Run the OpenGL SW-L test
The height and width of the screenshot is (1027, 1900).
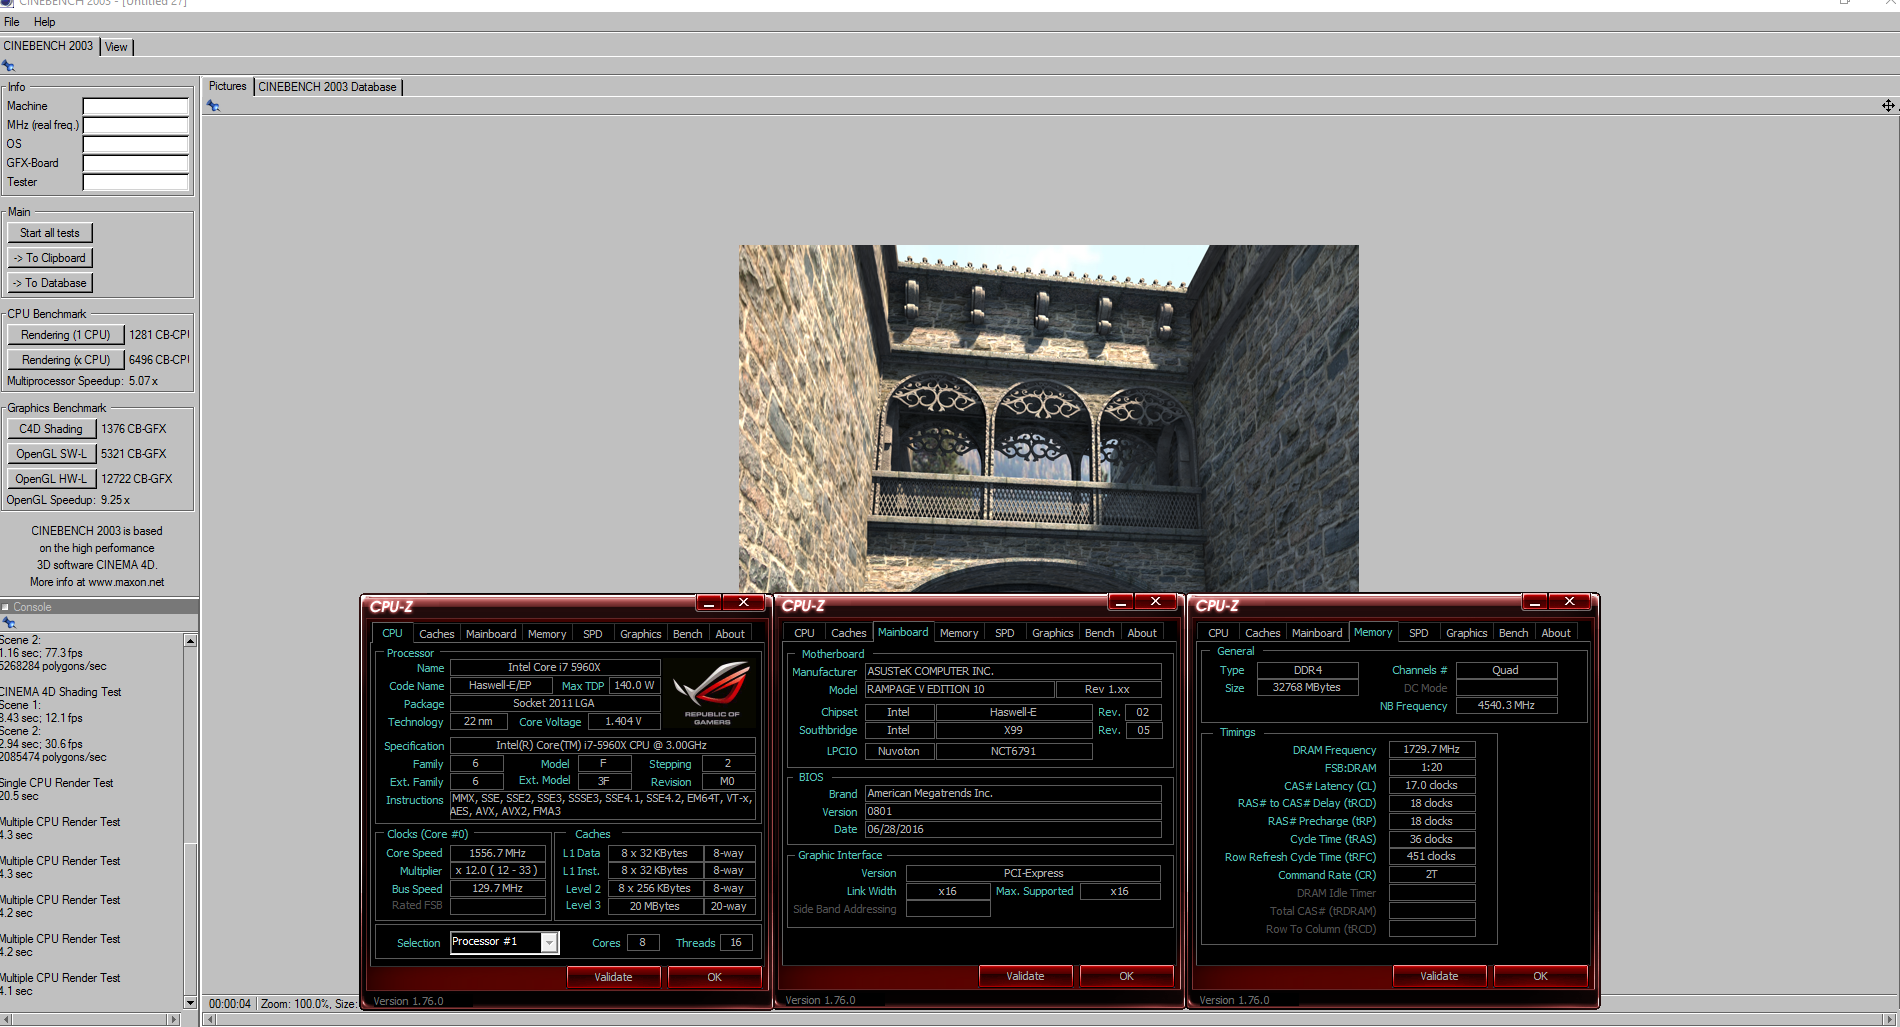pos(52,454)
